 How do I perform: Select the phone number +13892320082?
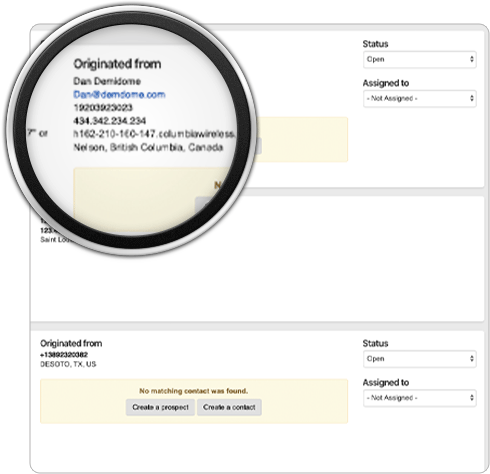(x=64, y=355)
